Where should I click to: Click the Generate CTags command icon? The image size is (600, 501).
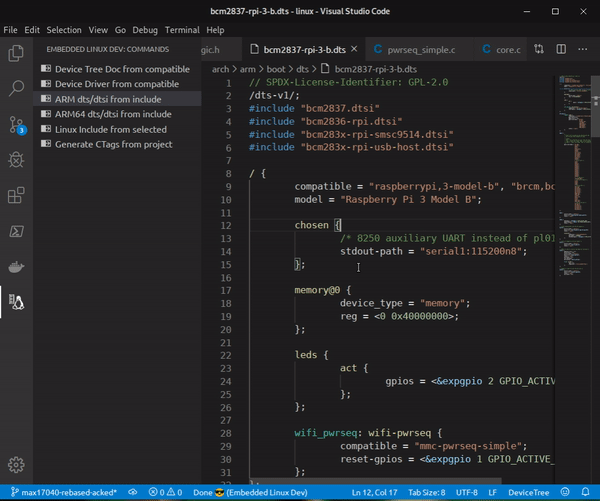46,144
